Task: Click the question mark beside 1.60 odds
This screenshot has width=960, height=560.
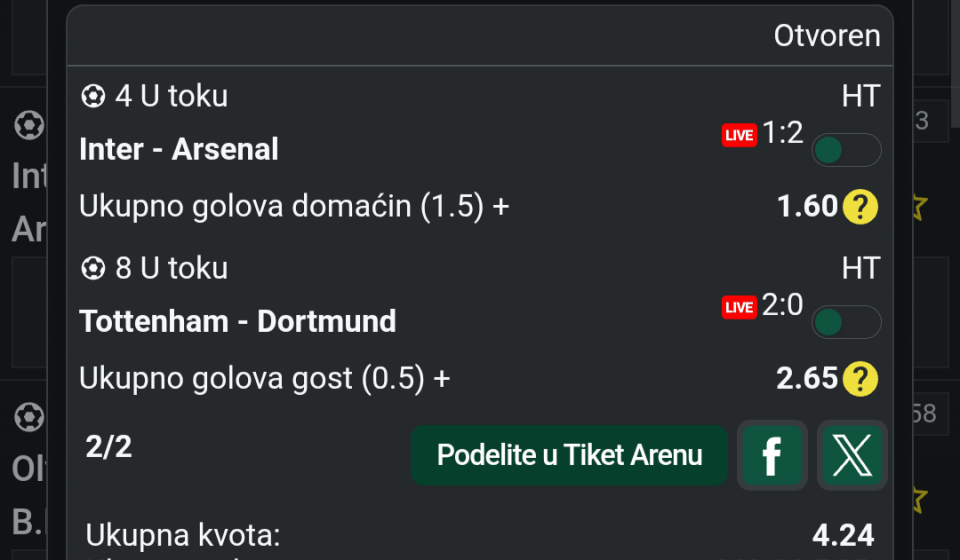Action: 860,207
